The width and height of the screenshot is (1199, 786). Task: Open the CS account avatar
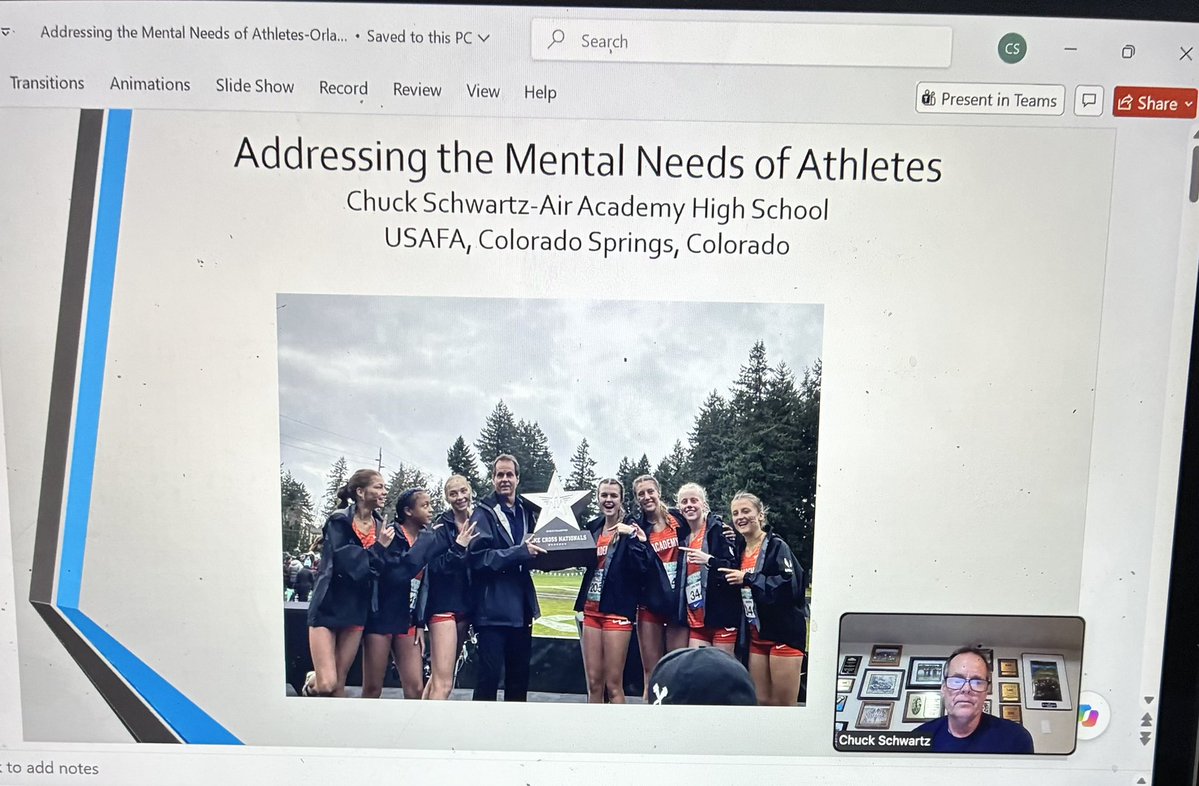1012,49
